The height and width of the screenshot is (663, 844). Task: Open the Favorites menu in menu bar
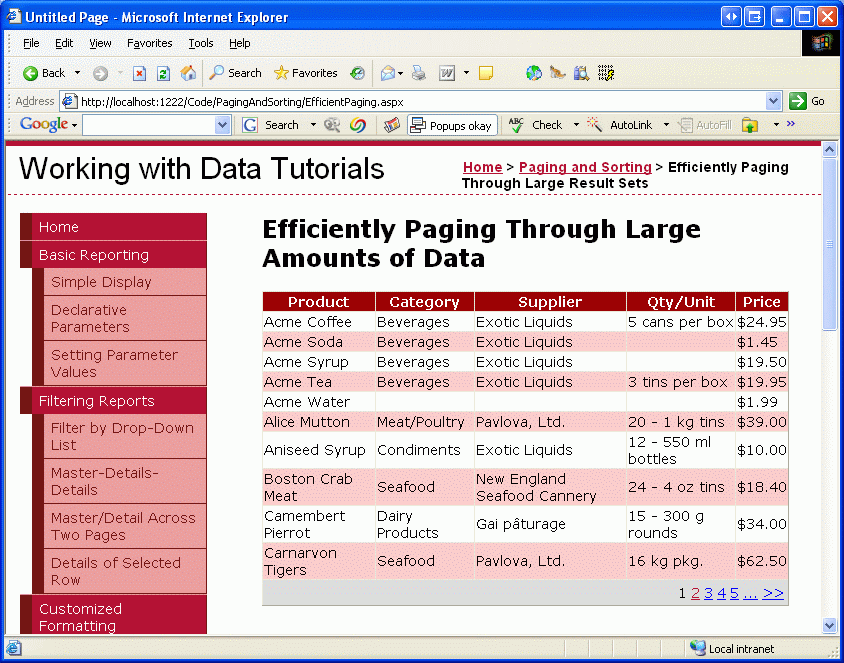pyautogui.click(x=149, y=43)
